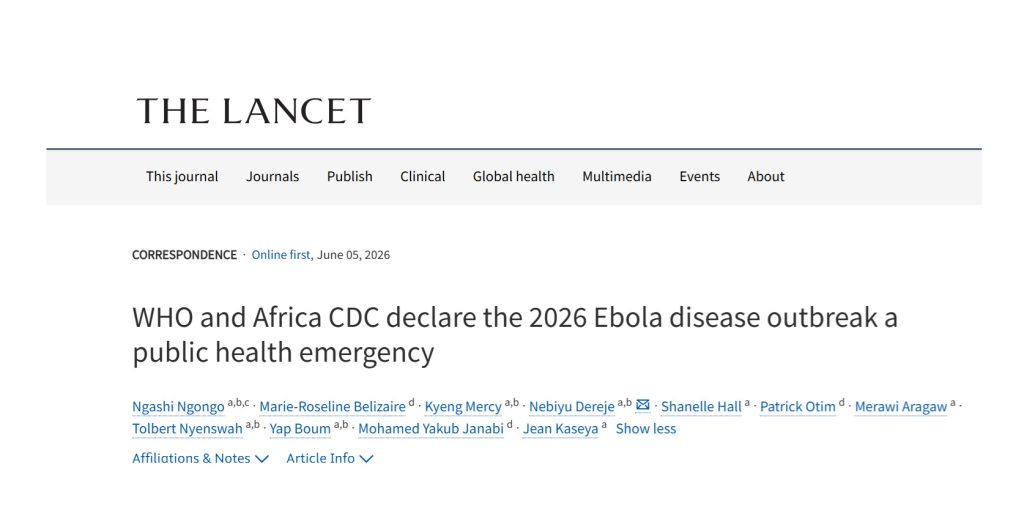
Task: Expand the Article Info section
Action: coord(330,458)
